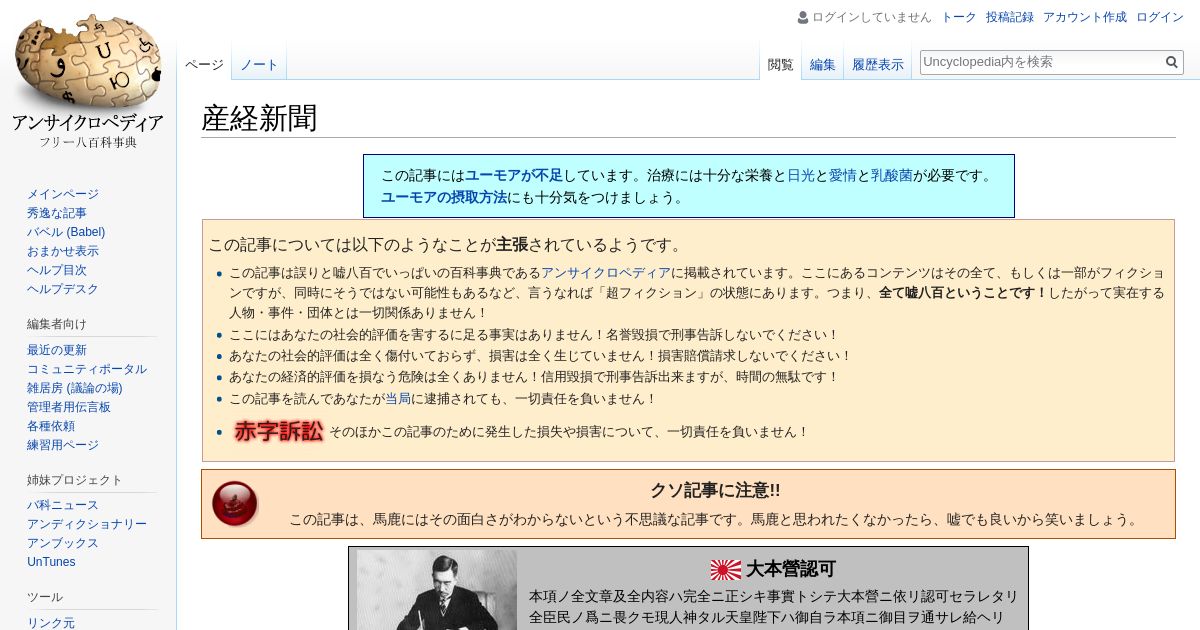The image size is (1200, 630).
Task: Open 練習用ページ sidebar link
Action: click(63, 445)
